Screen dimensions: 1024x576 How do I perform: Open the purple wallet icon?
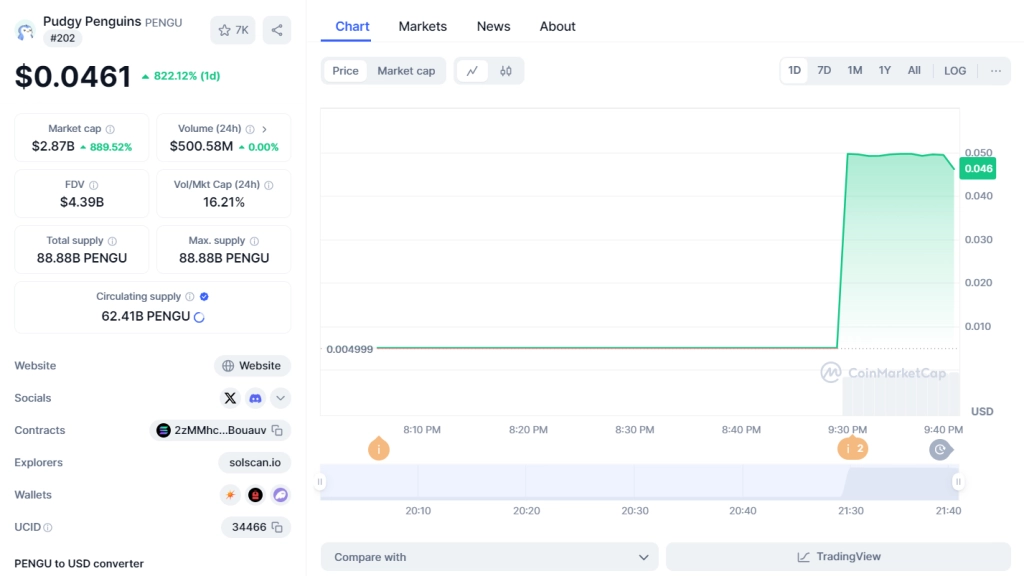[281, 495]
